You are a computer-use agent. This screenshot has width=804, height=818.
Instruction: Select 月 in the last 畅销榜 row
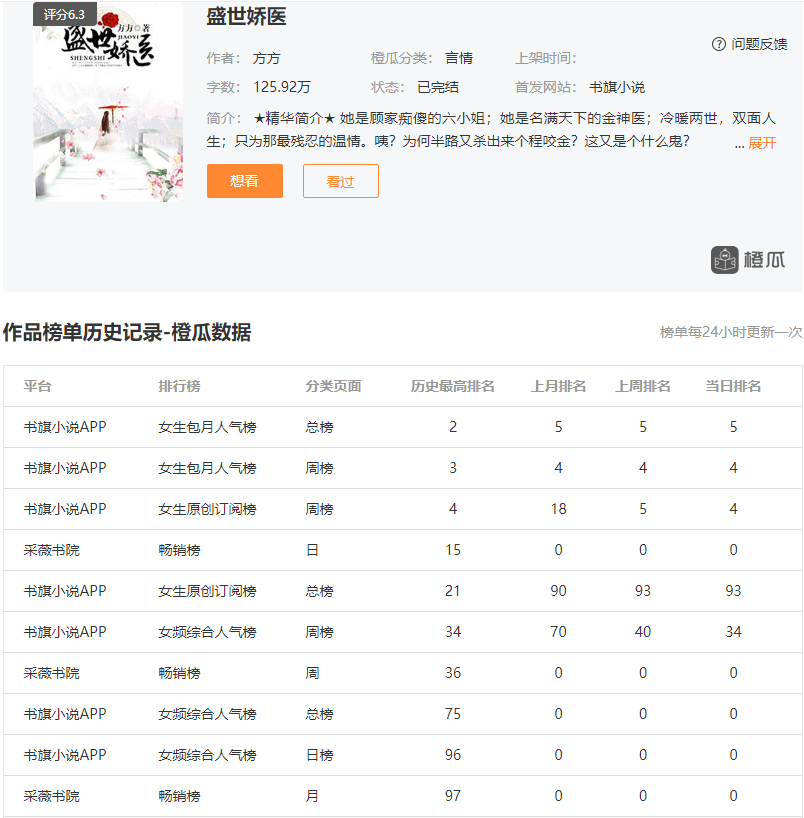[312, 796]
